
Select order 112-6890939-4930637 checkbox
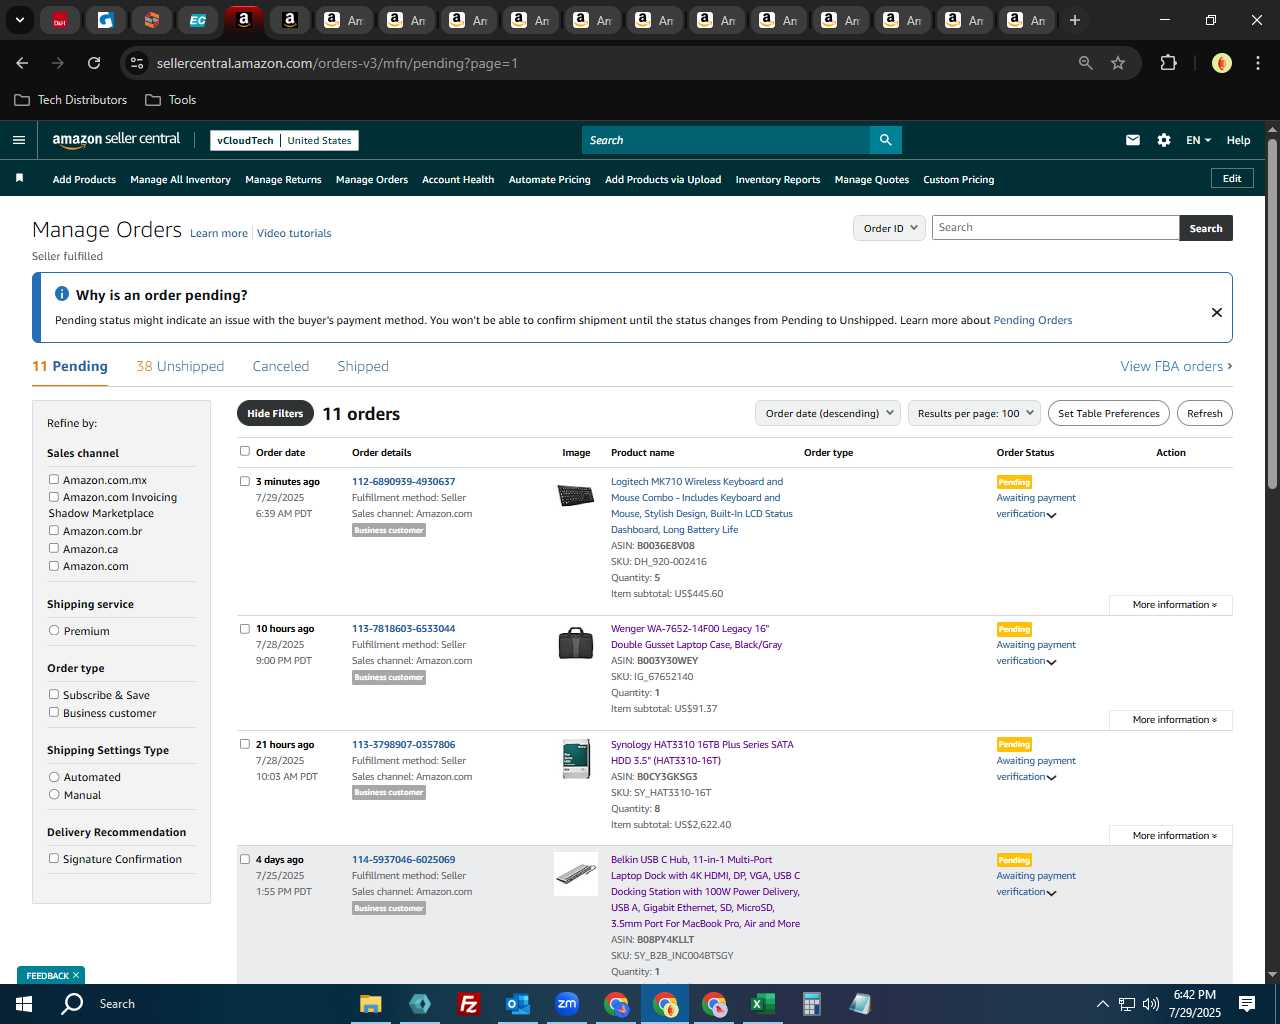tap(245, 481)
